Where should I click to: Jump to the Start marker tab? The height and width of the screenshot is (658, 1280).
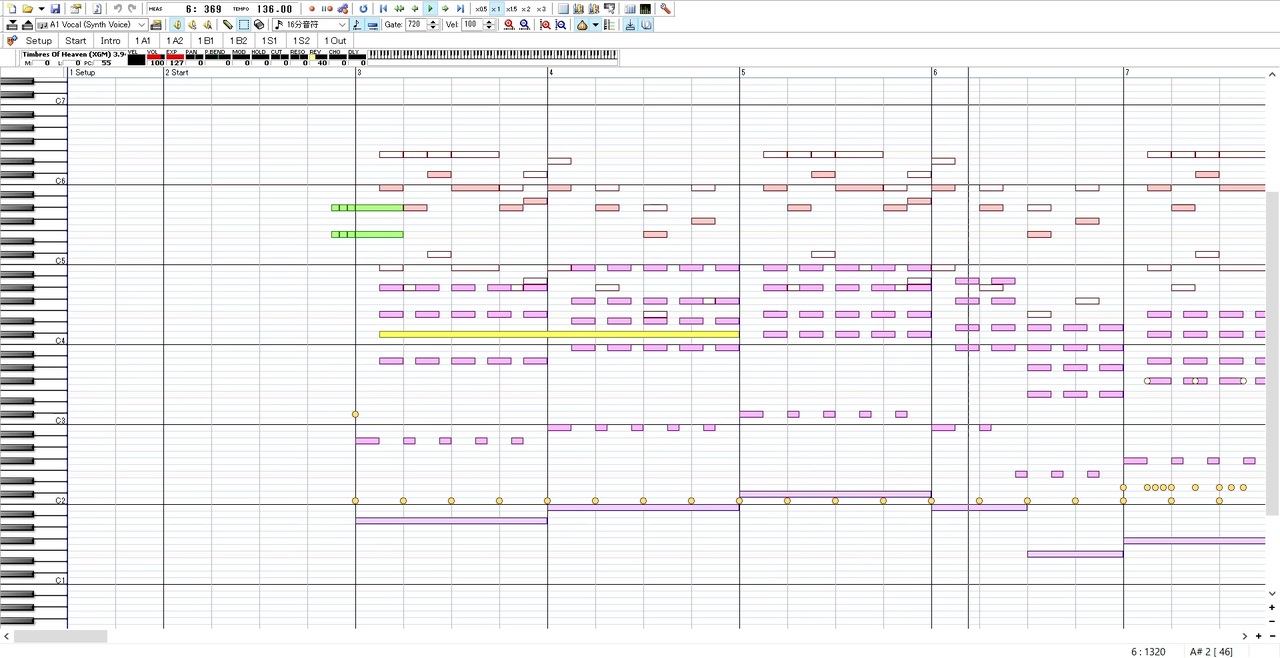(76, 41)
